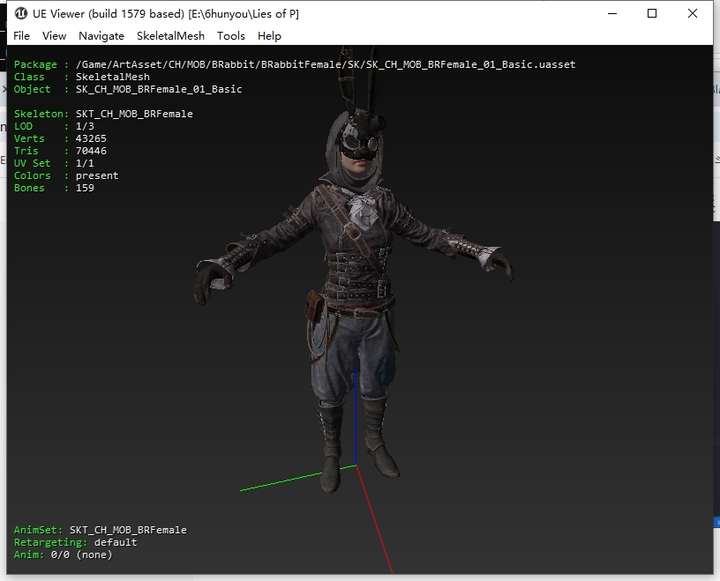Open the Tools menu
This screenshot has height=581, width=720.
click(231, 36)
